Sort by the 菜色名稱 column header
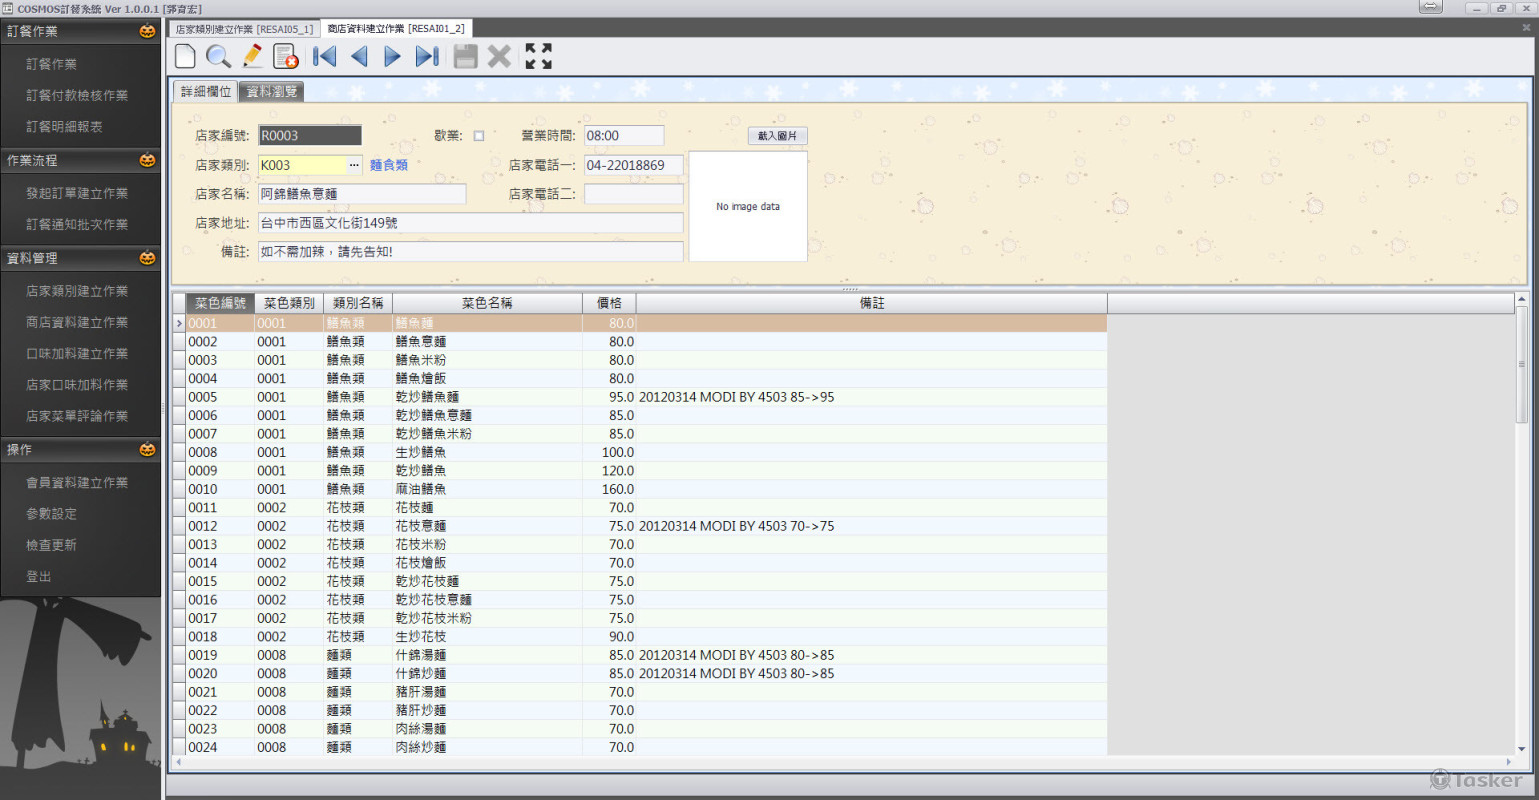The height and width of the screenshot is (800, 1539). pyautogui.click(x=488, y=303)
